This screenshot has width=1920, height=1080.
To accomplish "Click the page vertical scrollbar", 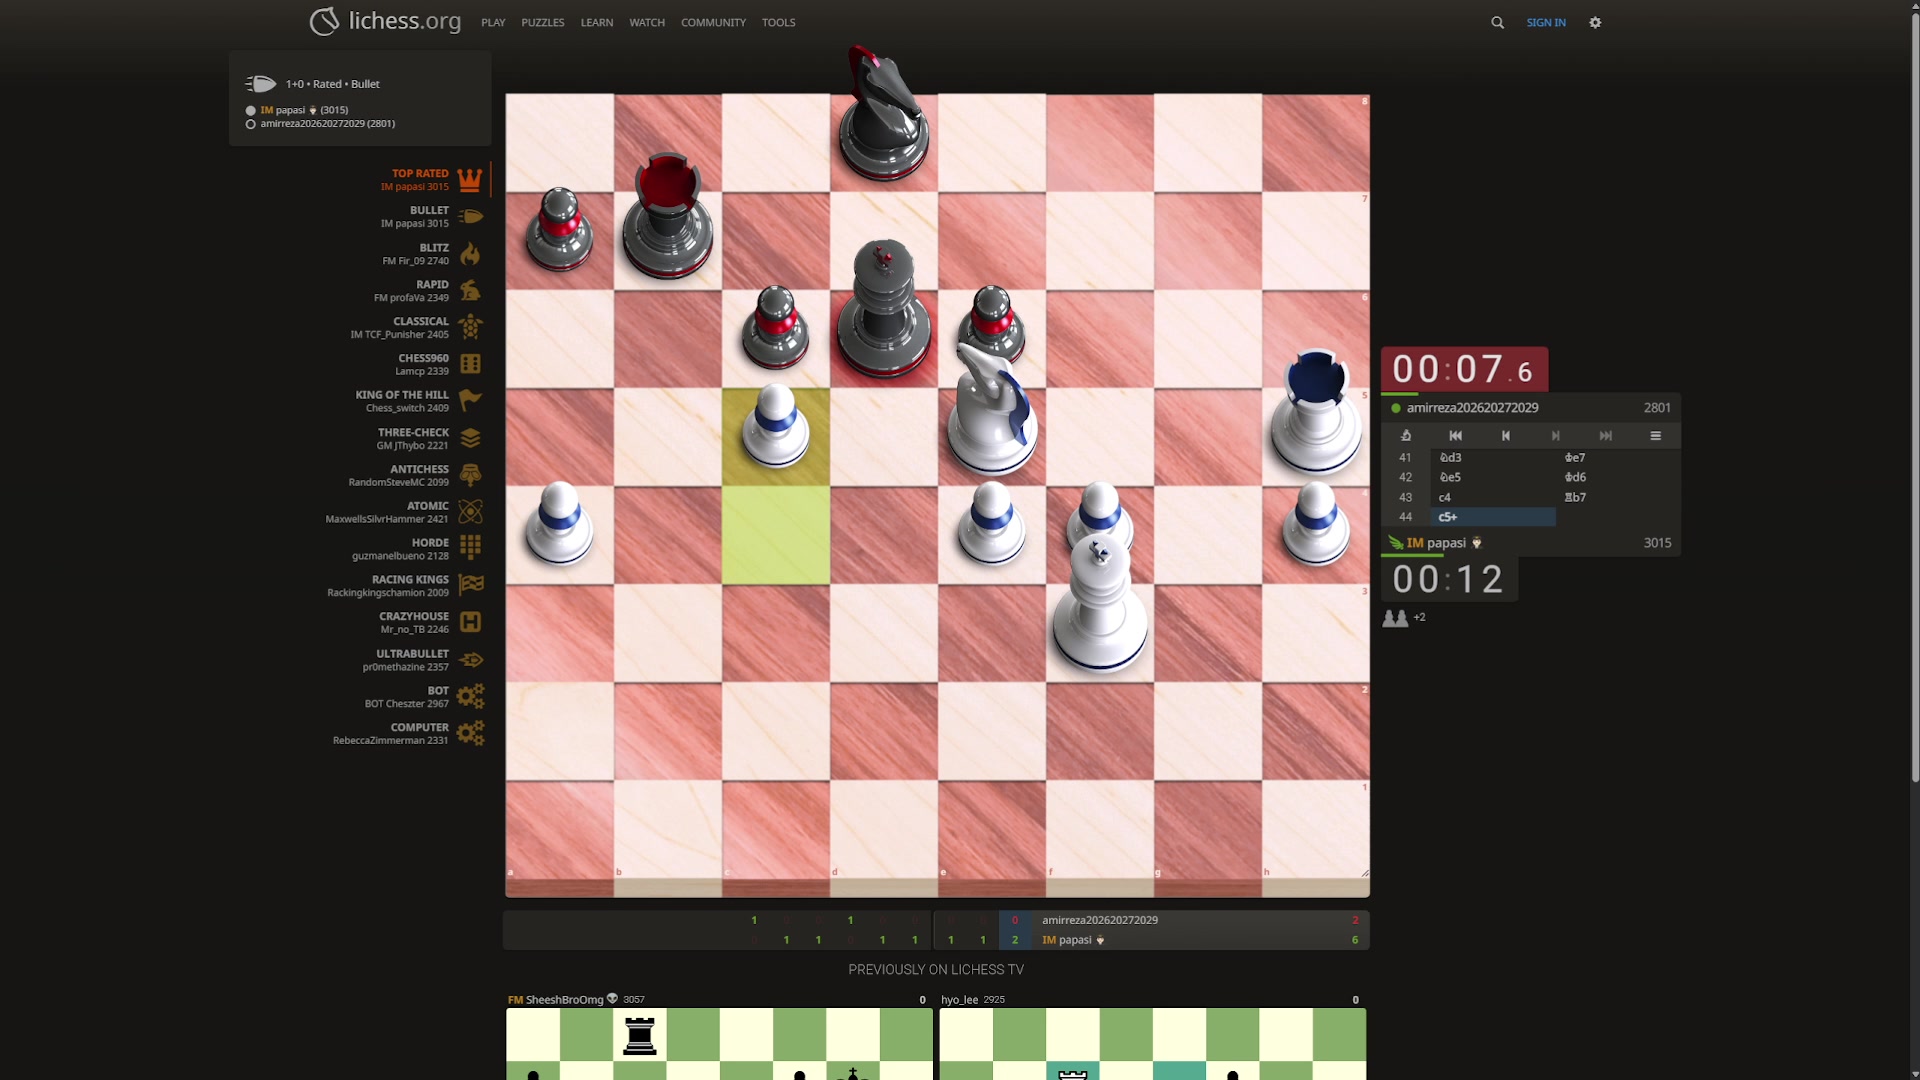I will pyautogui.click(x=1914, y=400).
